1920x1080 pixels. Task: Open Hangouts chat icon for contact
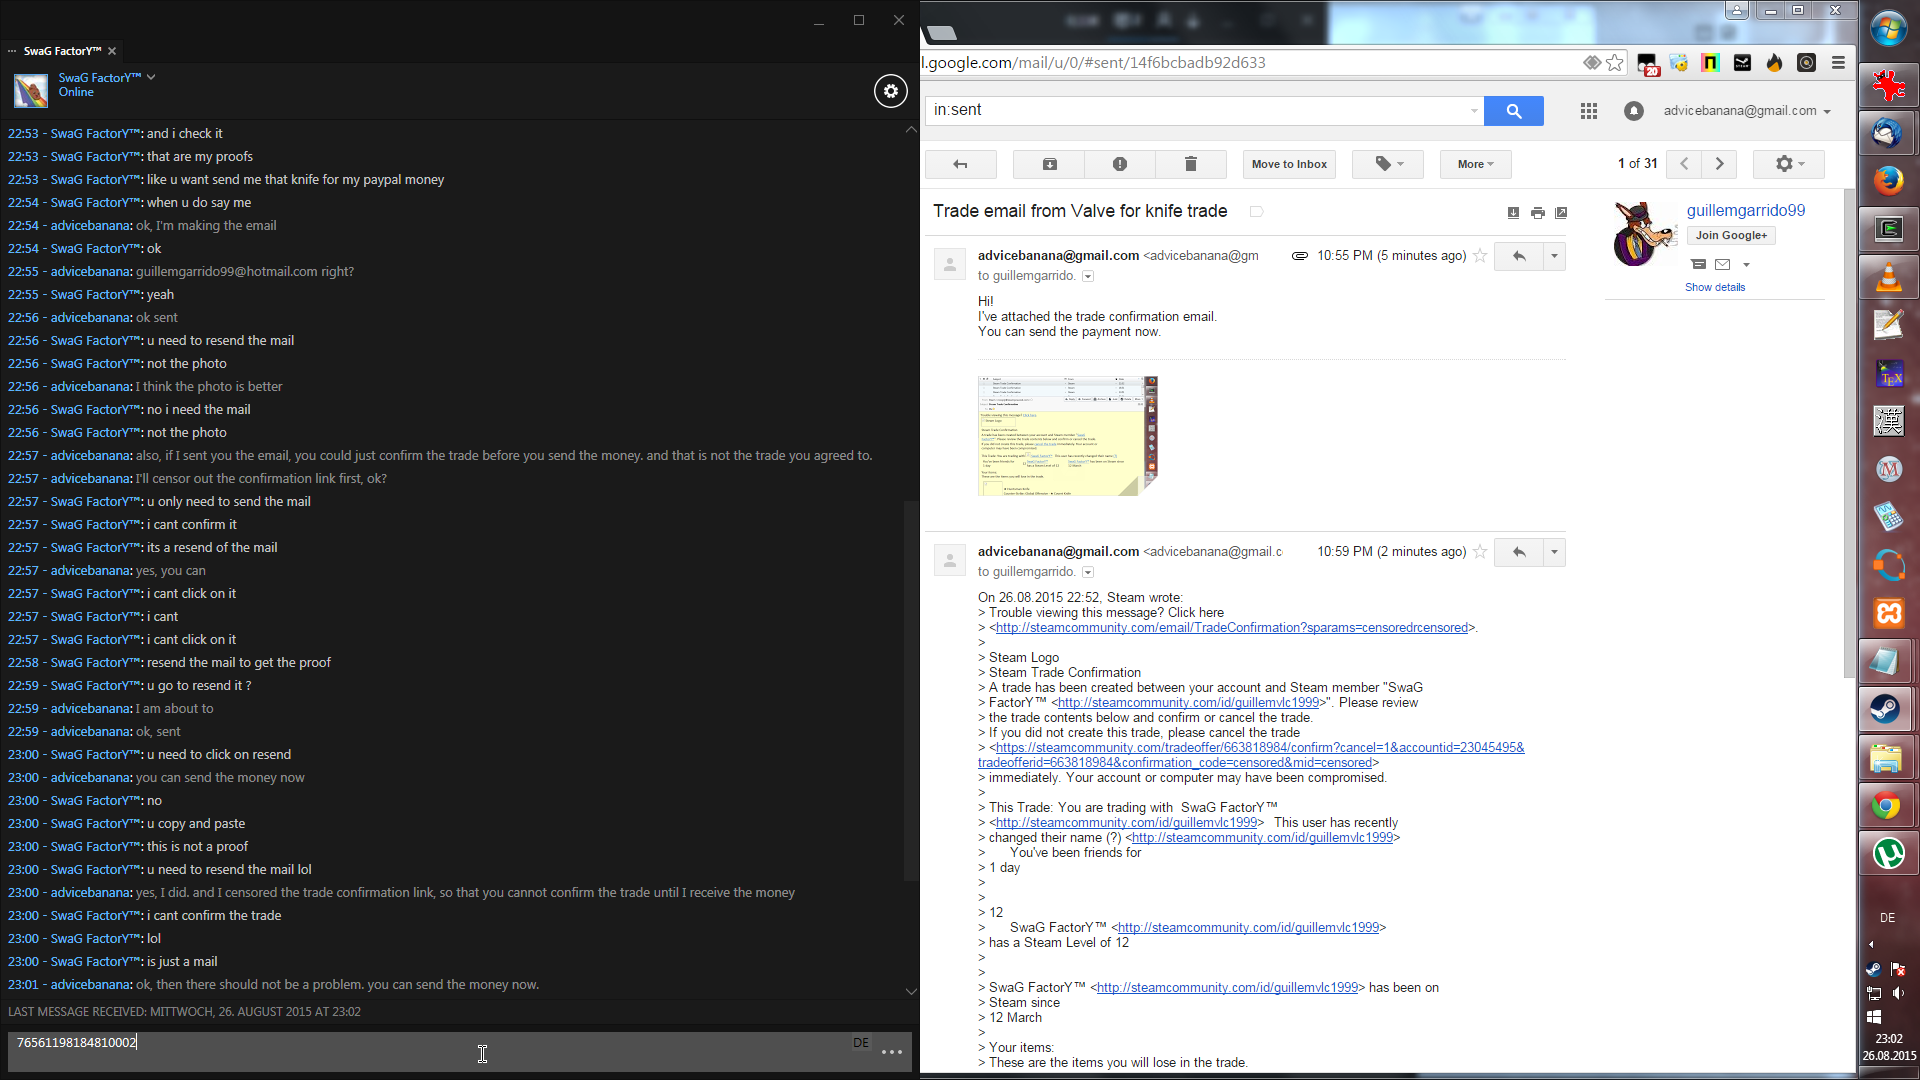click(1698, 265)
